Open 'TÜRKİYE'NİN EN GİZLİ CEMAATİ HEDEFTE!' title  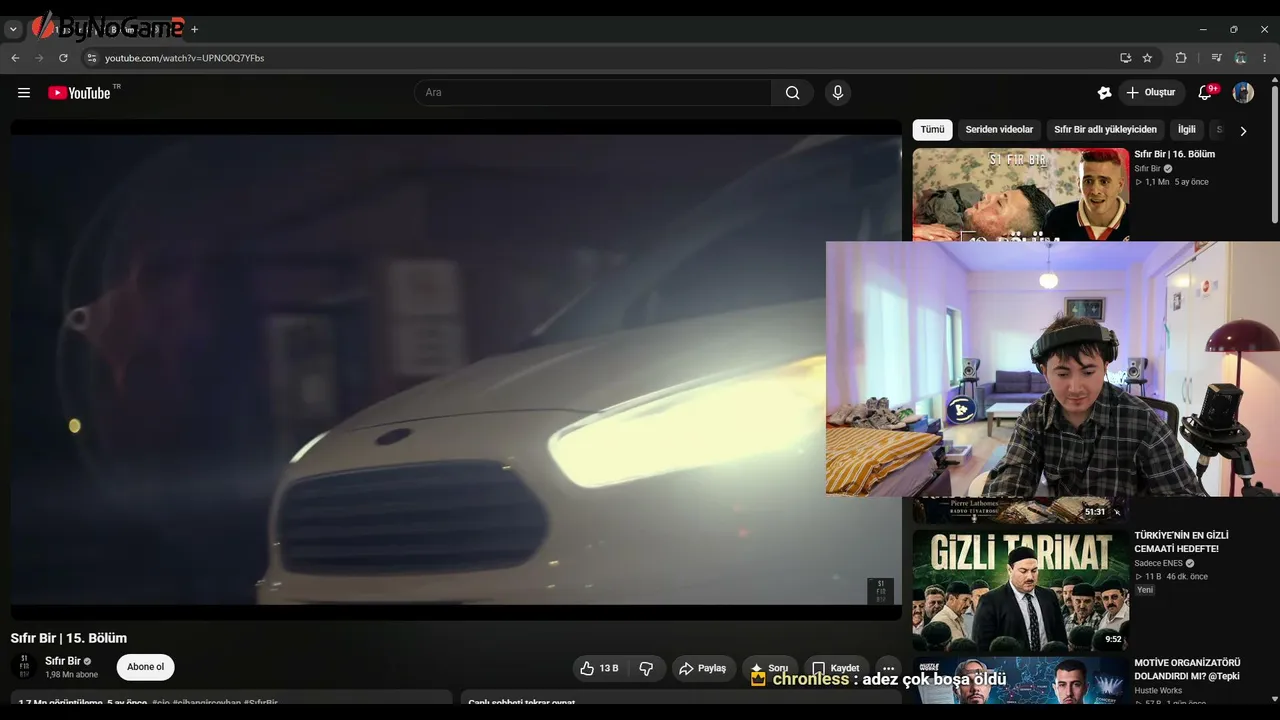[1182, 542]
